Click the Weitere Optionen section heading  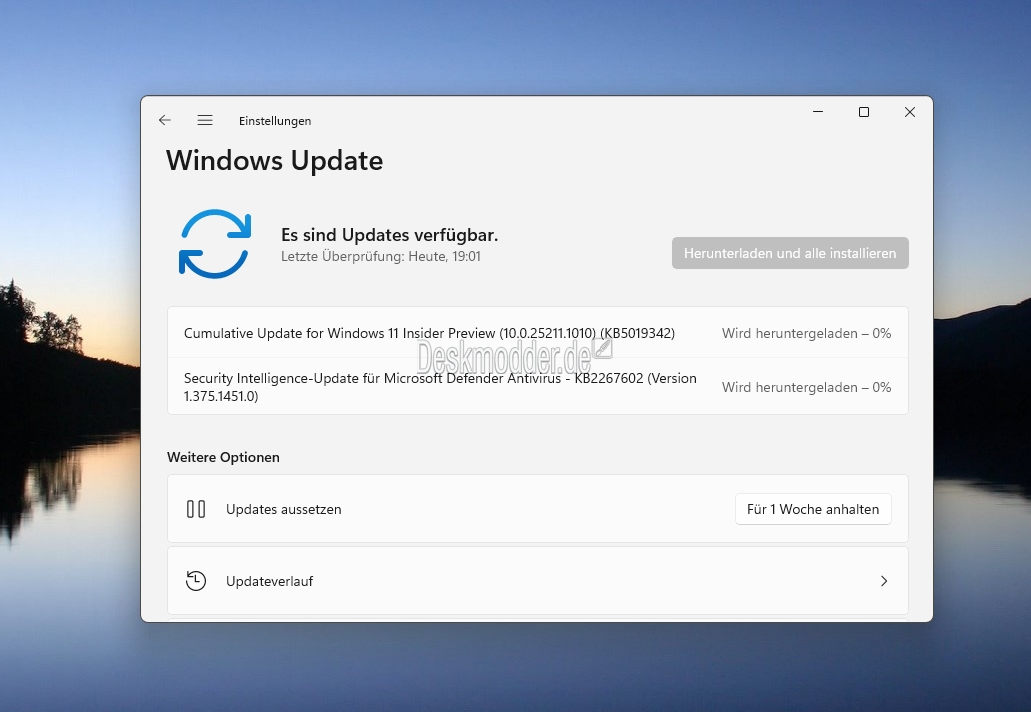pos(223,457)
